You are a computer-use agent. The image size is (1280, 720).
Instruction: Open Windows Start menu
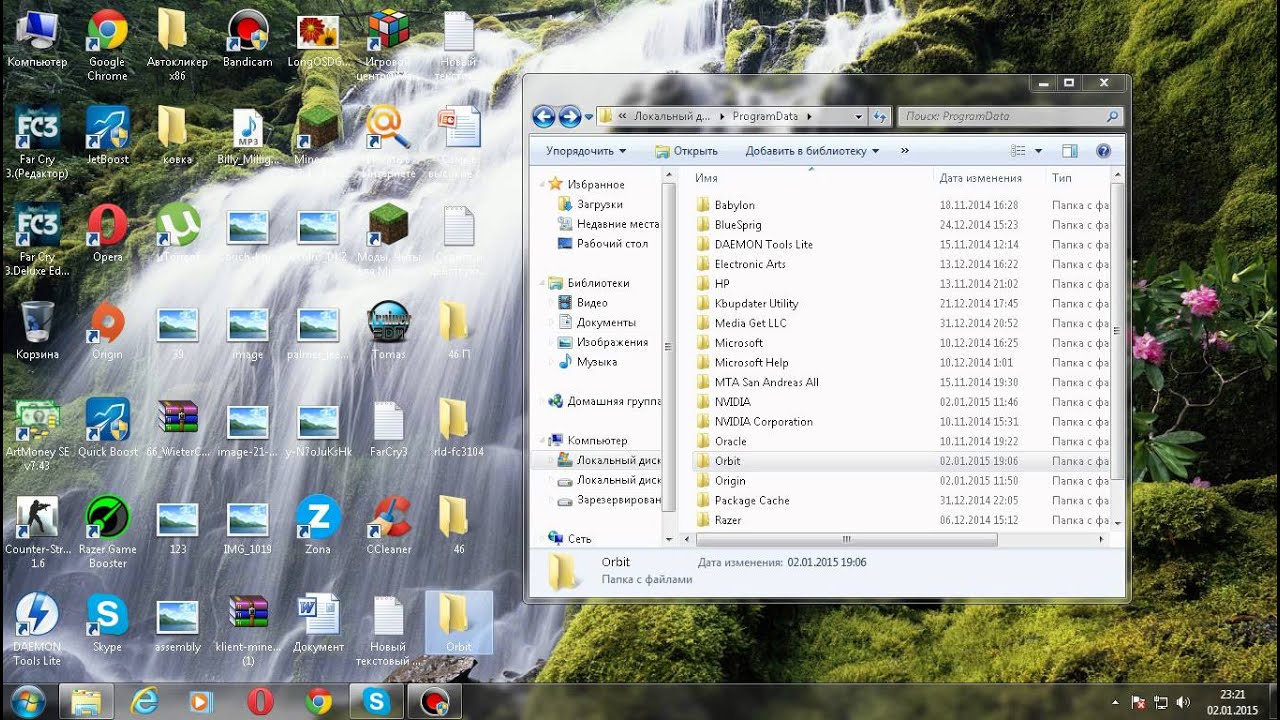click(27, 701)
